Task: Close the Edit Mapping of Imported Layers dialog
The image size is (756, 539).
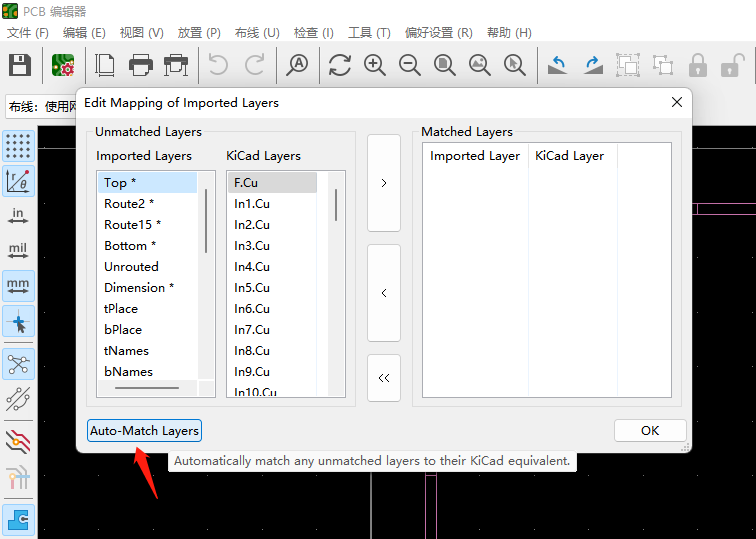Action: 677,102
